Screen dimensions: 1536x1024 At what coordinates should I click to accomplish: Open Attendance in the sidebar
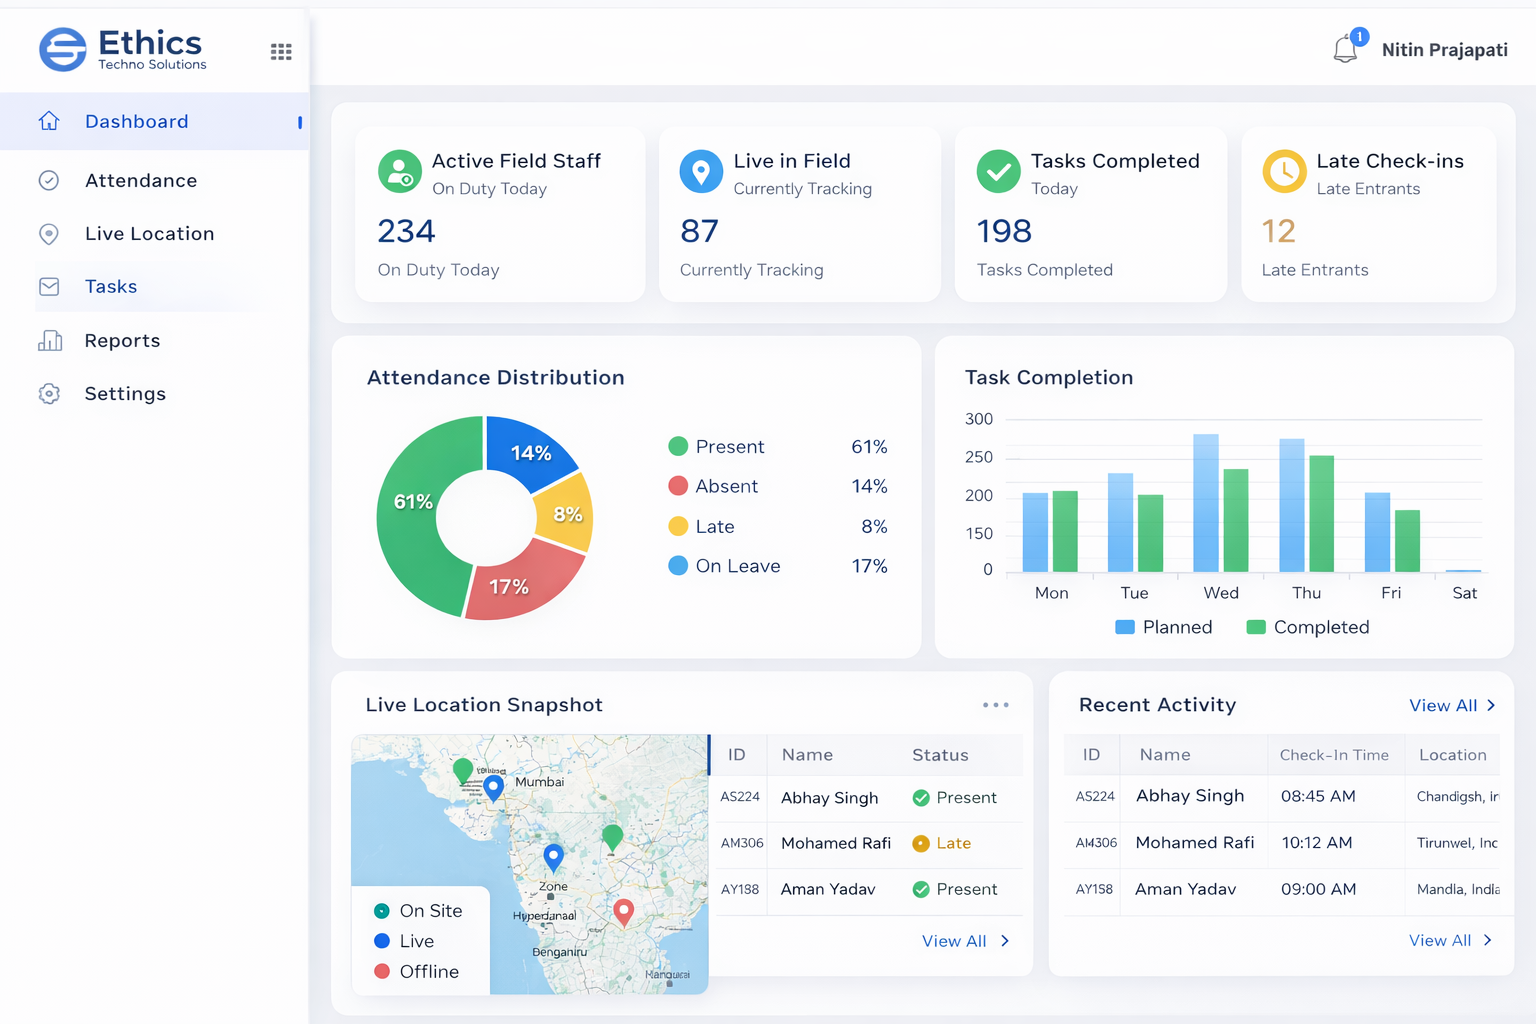tap(141, 181)
